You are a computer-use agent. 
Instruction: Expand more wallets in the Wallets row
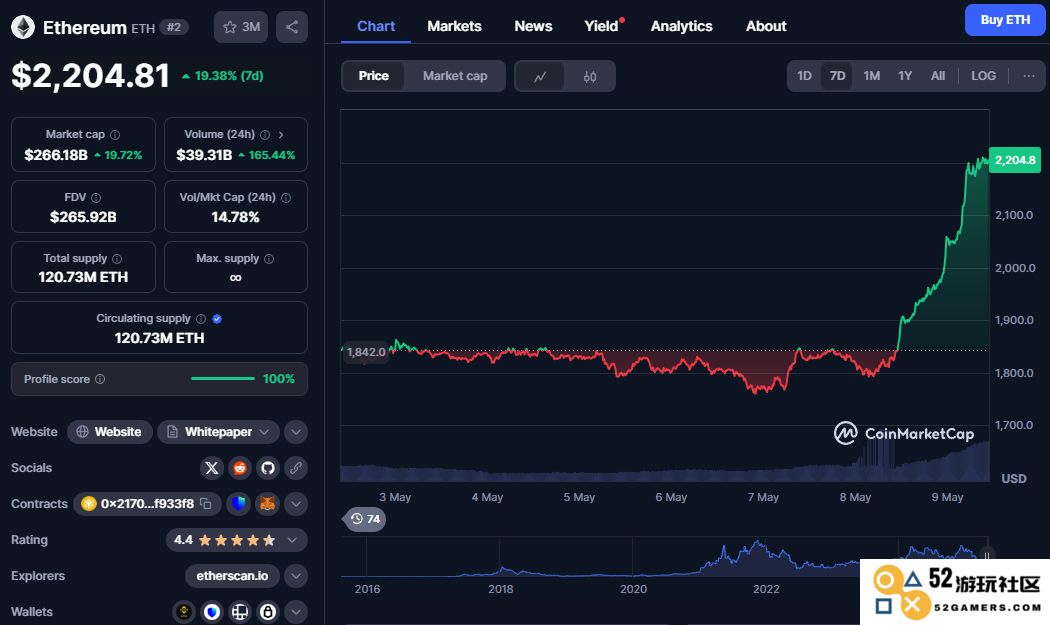pyautogui.click(x=296, y=612)
